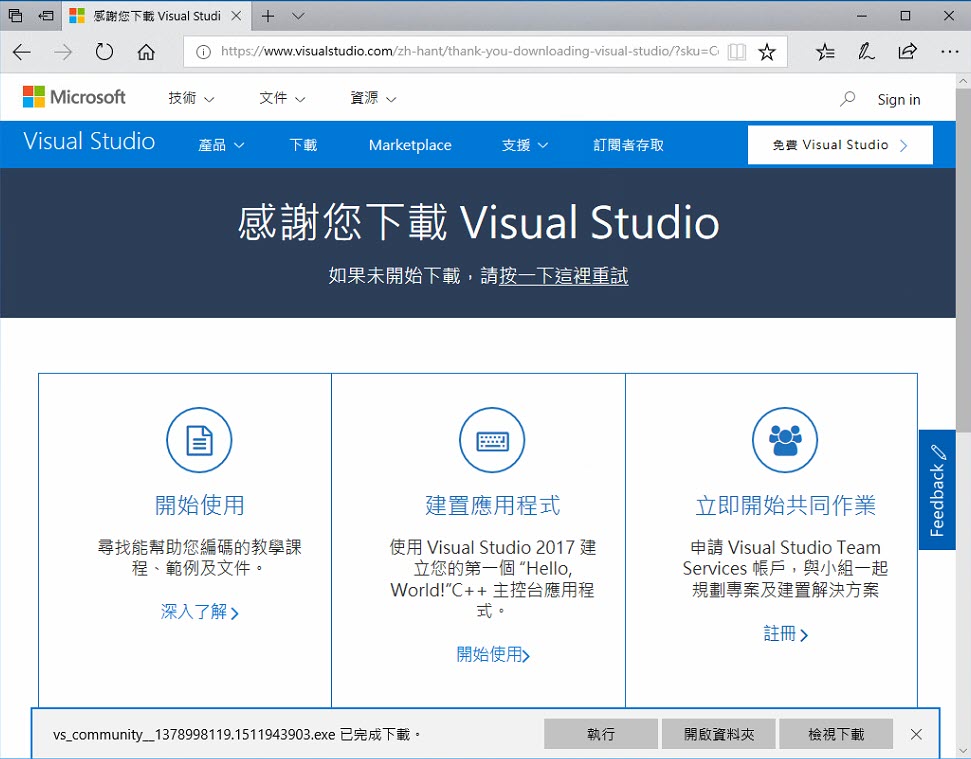Image resolution: width=971 pixels, height=759 pixels.
Task: Expand the 資源 dropdown menu
Action: pyautogui.click(x=373, y=98)
